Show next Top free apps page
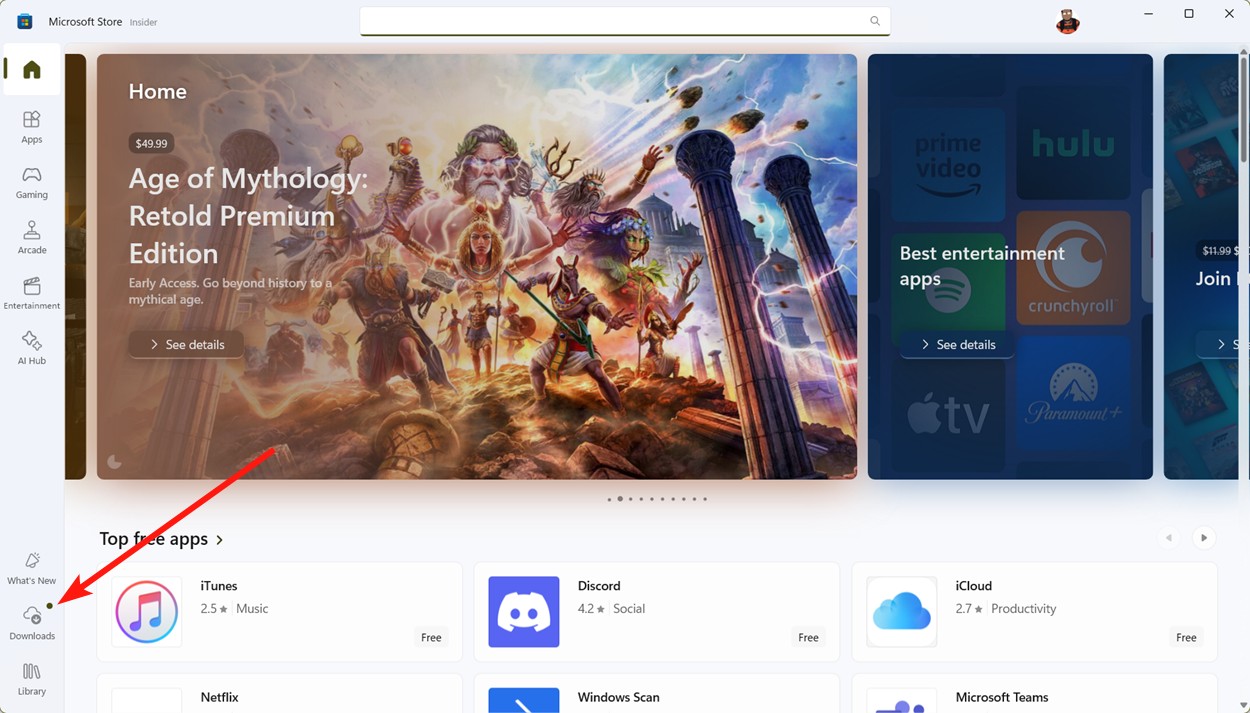The width and height of the screenshot is (1250, 713). click(x=1204, y=538)
